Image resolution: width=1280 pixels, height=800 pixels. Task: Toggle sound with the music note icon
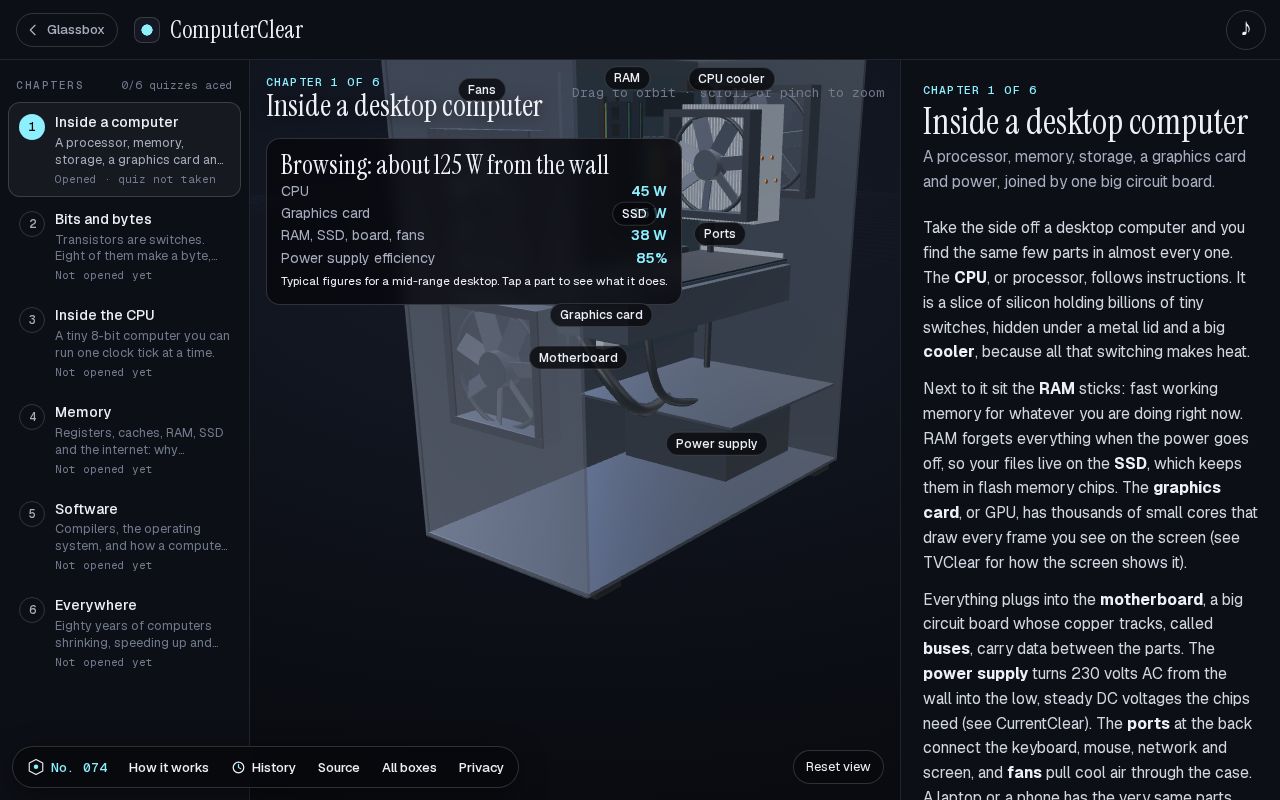coord(1246,30)
